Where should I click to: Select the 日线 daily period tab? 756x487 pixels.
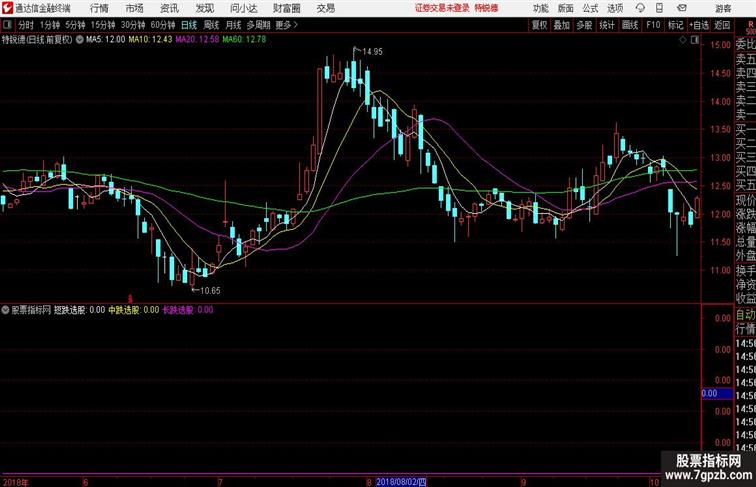click(189, 25)
